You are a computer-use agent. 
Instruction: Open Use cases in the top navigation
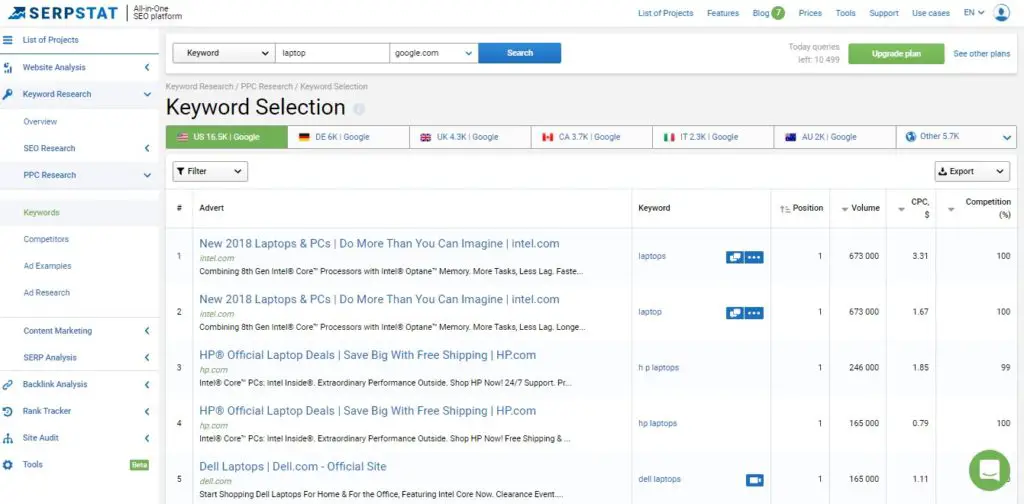coord(931,13)
